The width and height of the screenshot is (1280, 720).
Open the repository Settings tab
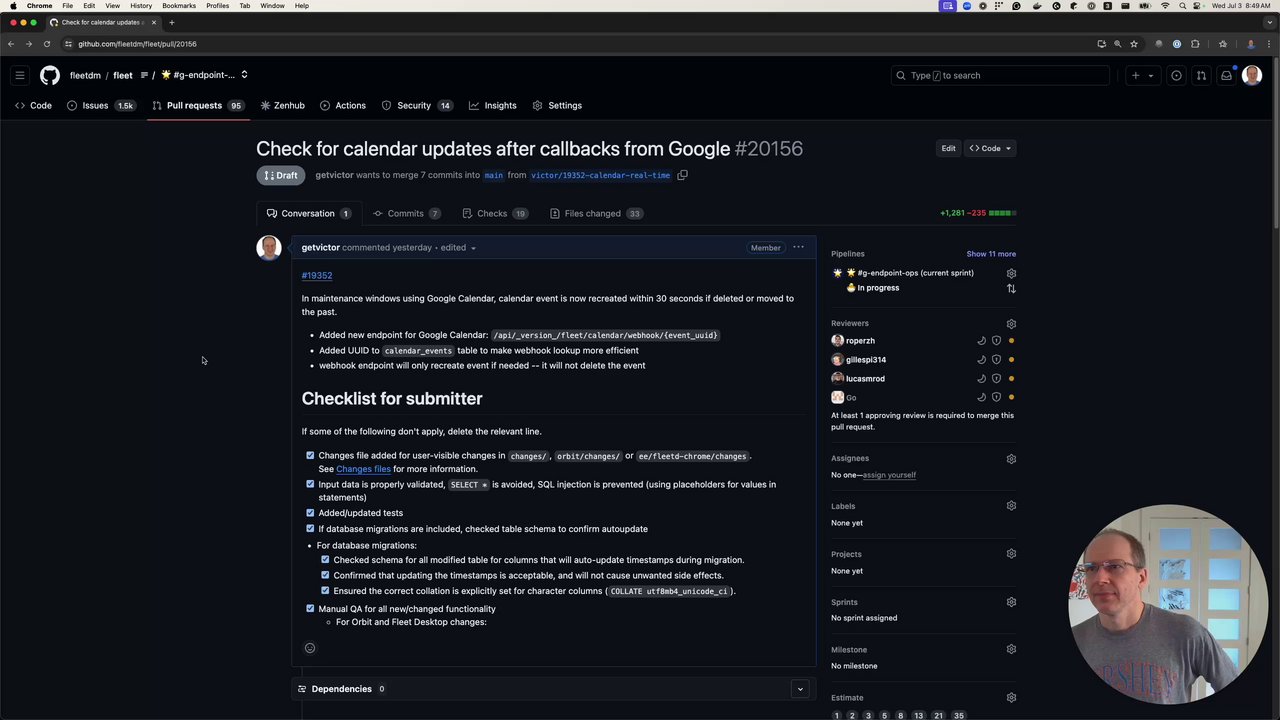[557, 105]
